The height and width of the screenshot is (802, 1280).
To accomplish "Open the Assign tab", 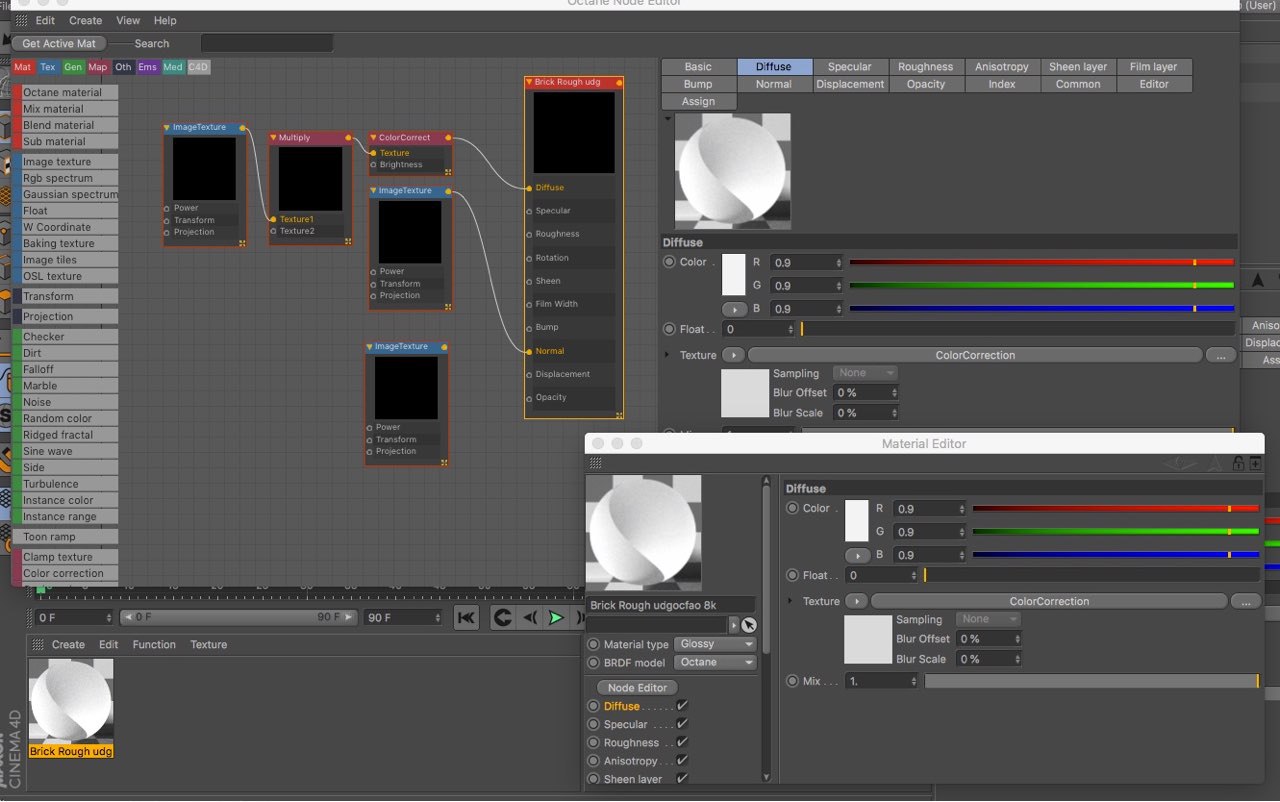I will coord(698,101).
